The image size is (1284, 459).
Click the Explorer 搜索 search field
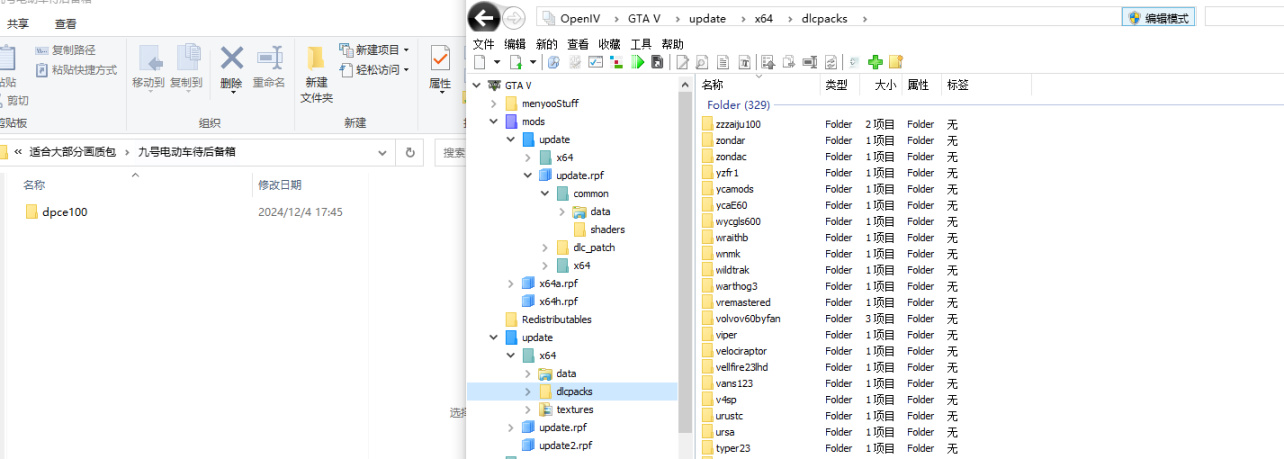tap(452, 153)
